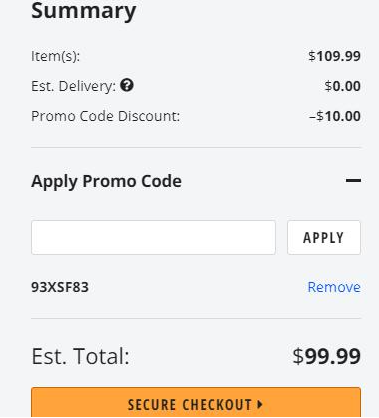
Task: Click the $99.99 estimated total
Action: (x=327, y=356)
